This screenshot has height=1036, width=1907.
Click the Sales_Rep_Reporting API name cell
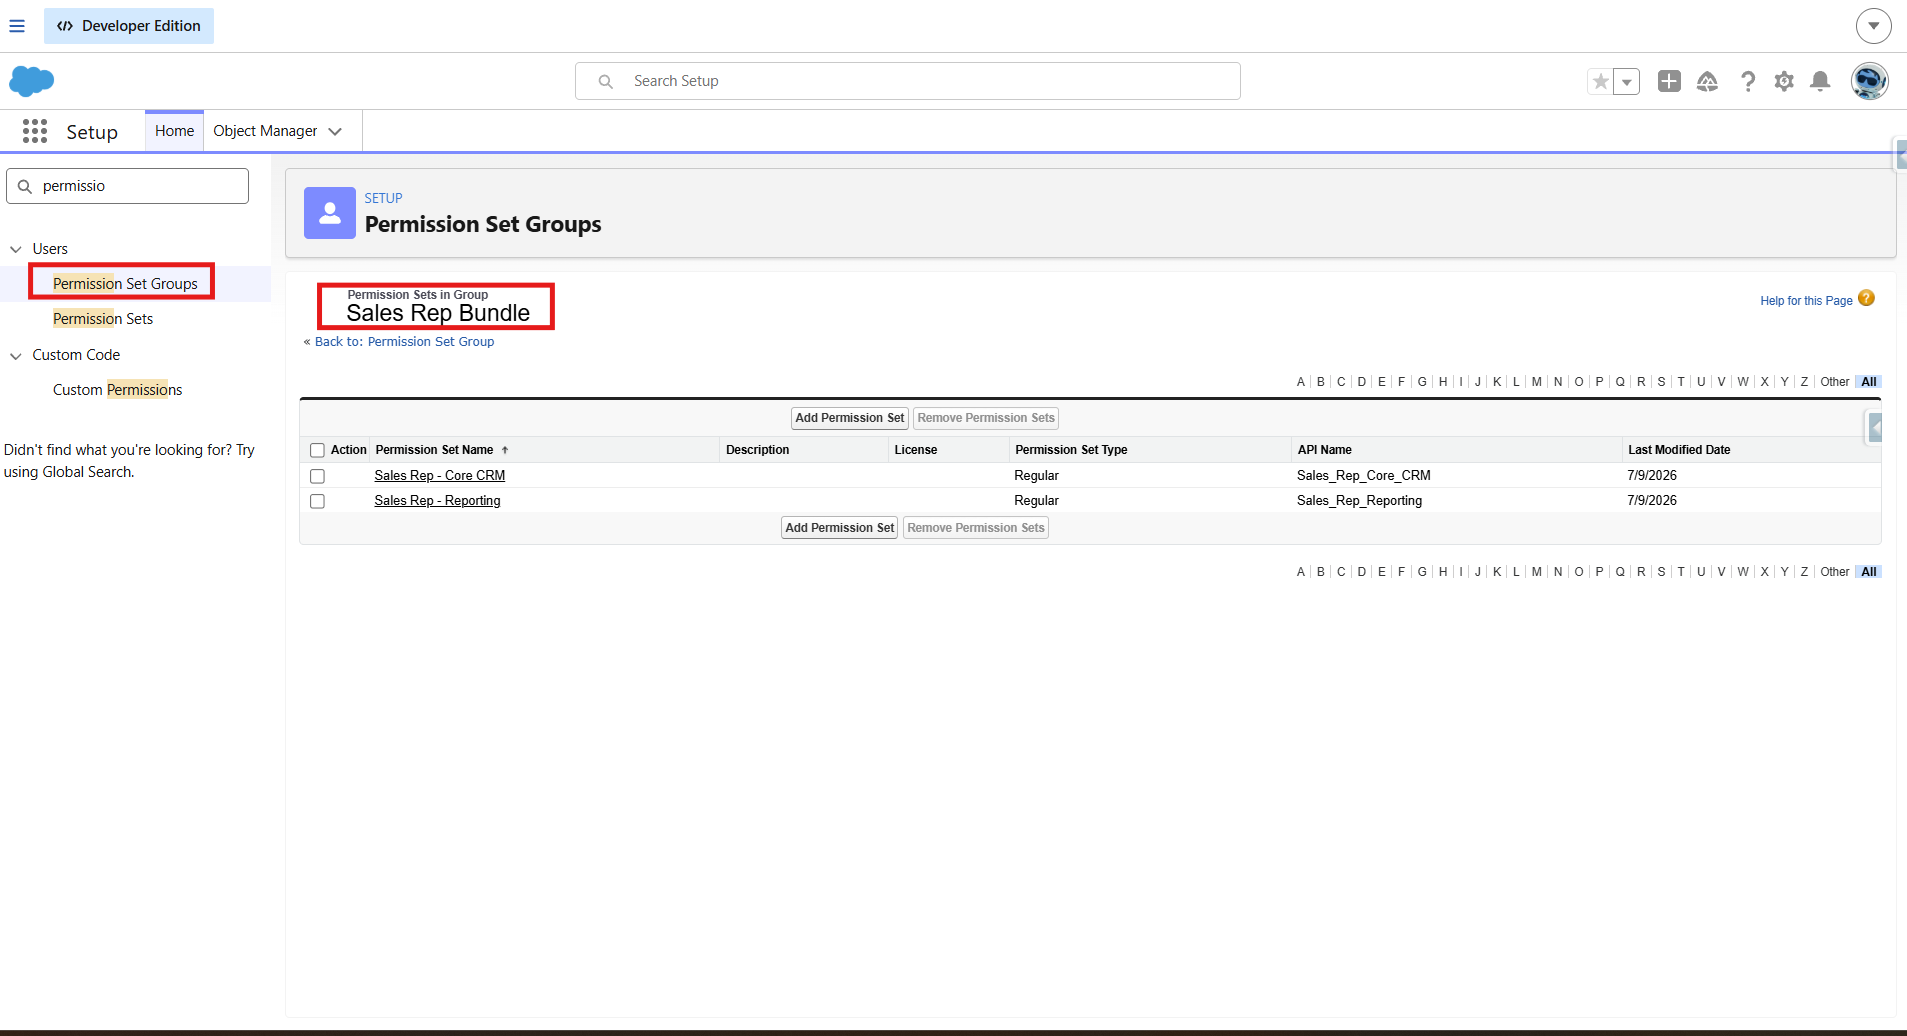click(x=1359, y=501)
